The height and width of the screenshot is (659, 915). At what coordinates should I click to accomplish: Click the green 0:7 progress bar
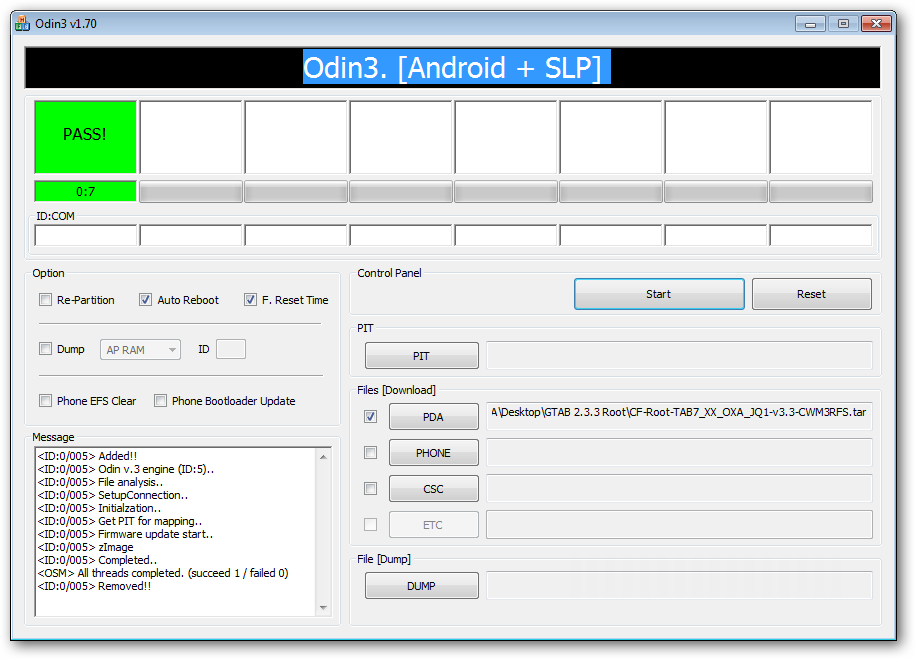click(x=85, y=191)
